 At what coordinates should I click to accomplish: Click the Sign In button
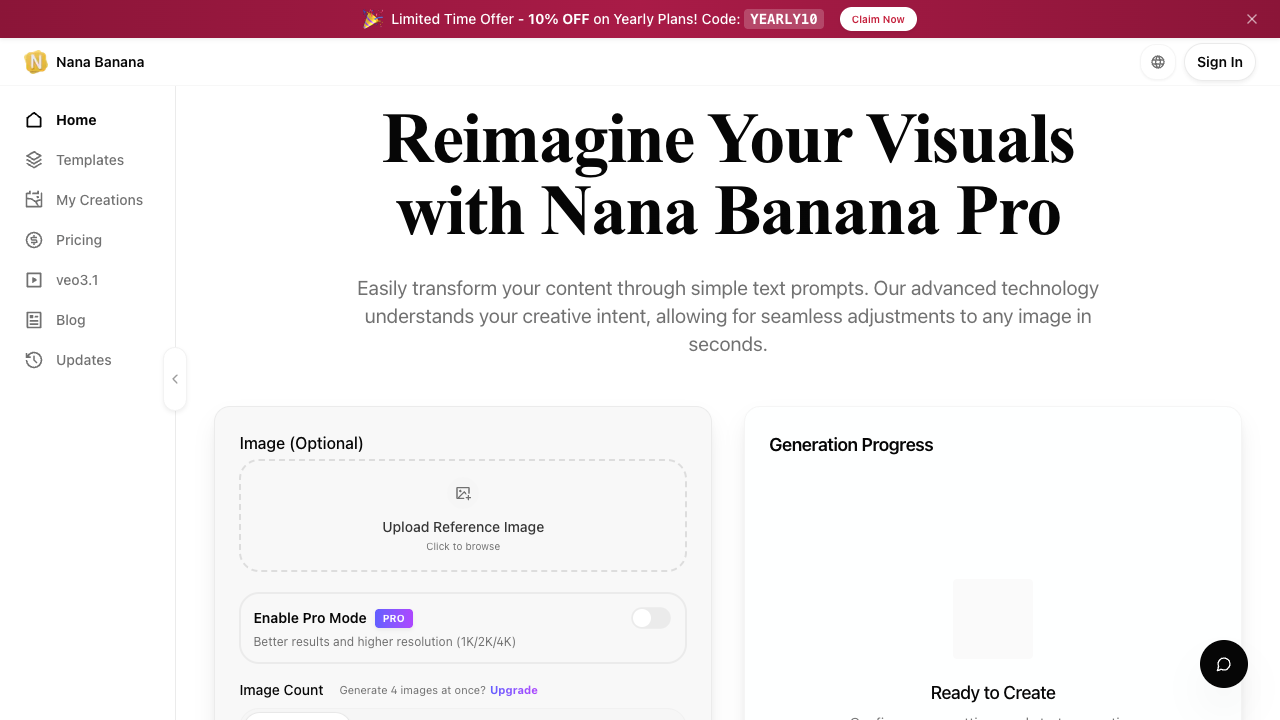(x=1219, y=62)
